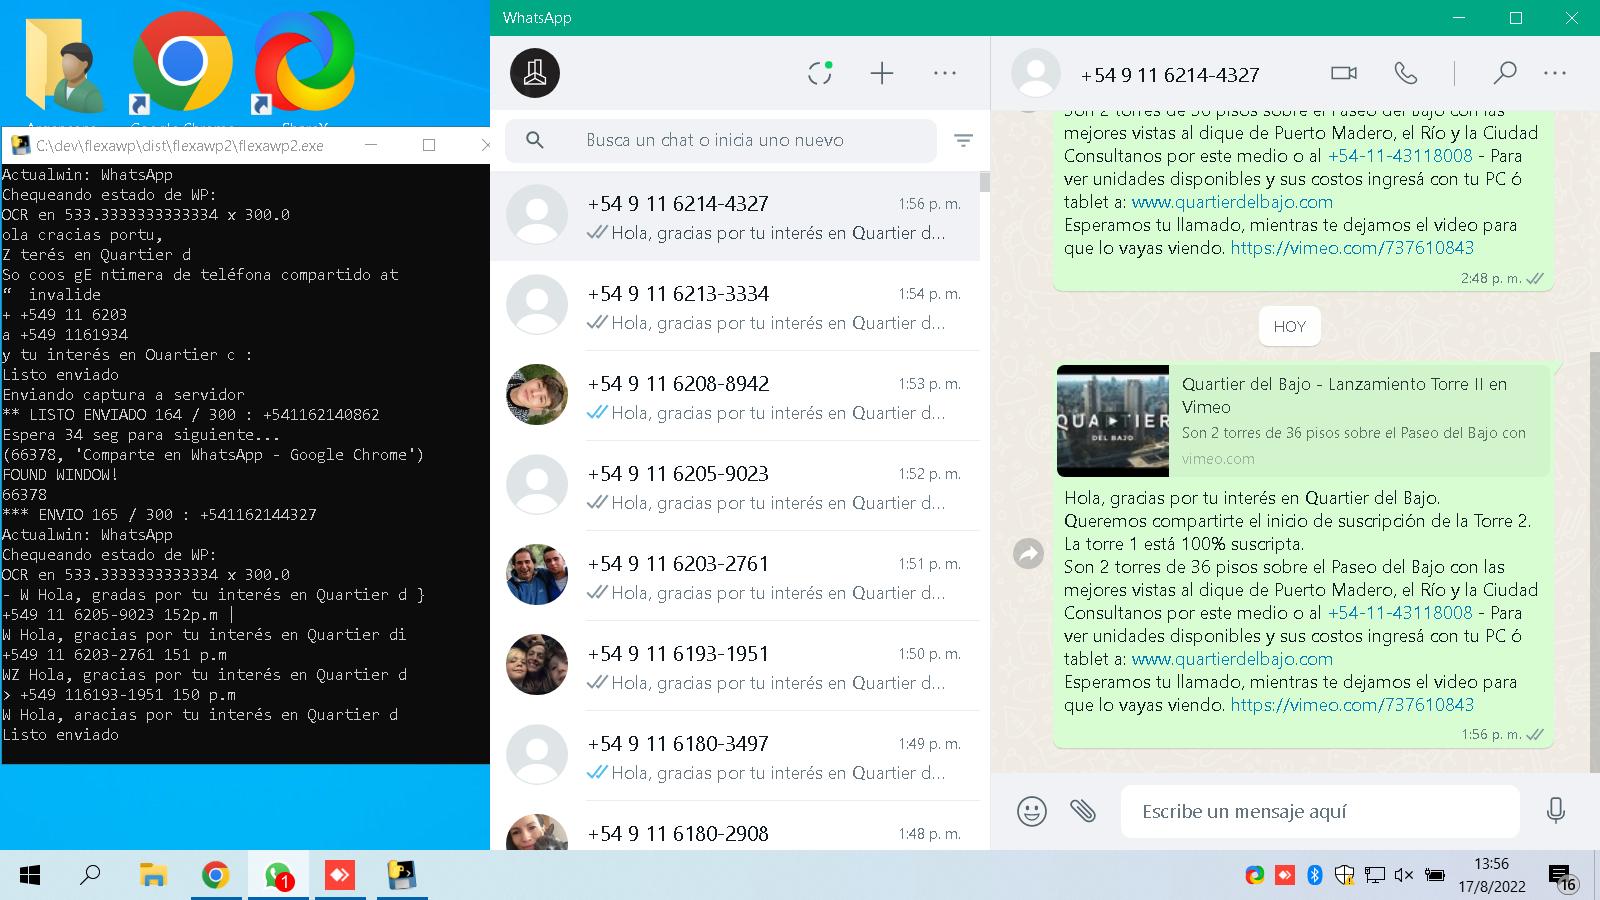Switch to WhatsApp taskbar icon

[278, 876]
